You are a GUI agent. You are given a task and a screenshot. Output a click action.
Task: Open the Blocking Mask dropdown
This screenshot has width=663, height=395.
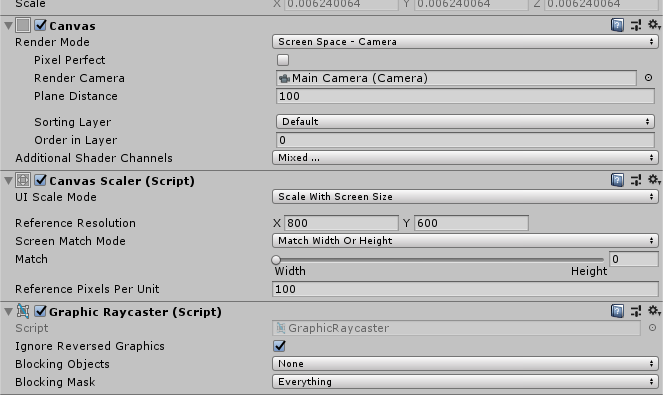coord(465,382)
